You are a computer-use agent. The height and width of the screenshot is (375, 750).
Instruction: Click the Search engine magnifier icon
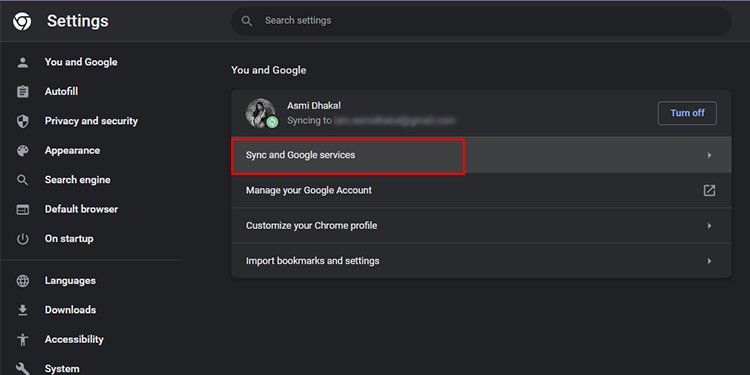click(x=22, y=180)
